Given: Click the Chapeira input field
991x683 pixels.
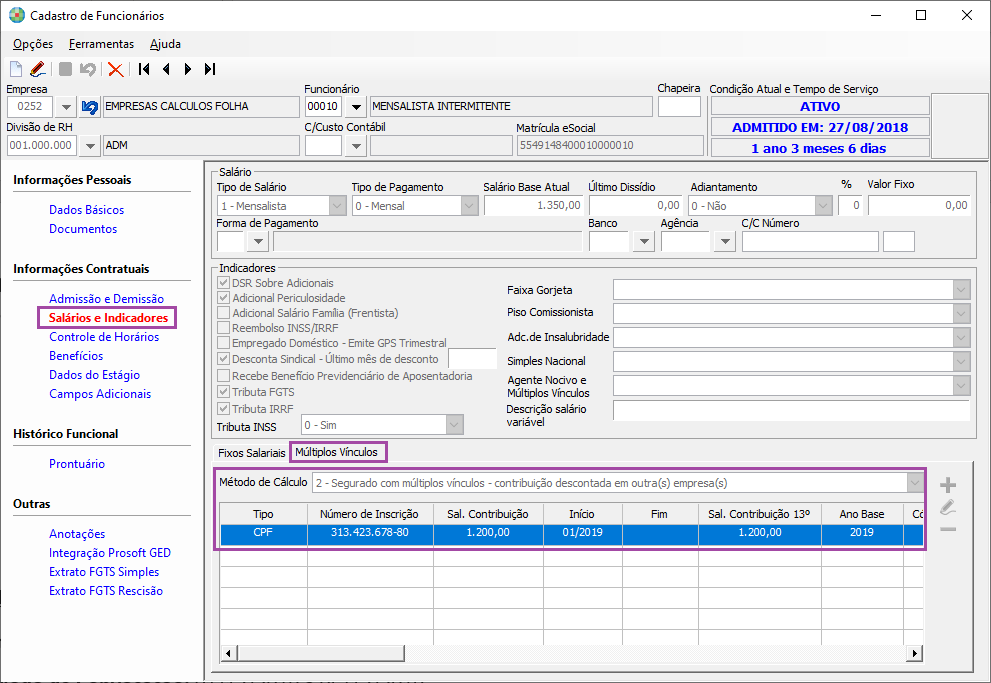Looking at the screenshot, I should 679,107.
